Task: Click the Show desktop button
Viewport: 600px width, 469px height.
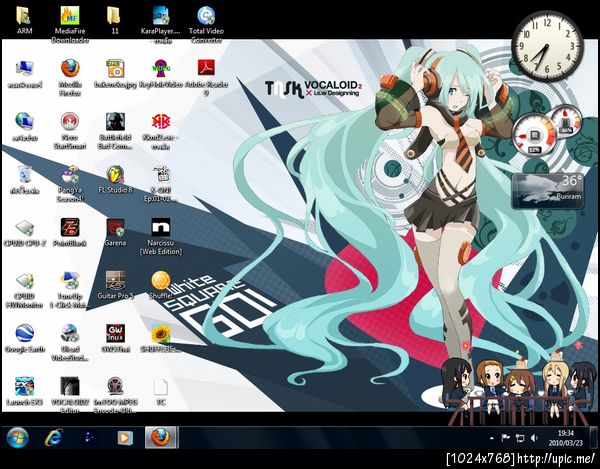Action: 594,438
